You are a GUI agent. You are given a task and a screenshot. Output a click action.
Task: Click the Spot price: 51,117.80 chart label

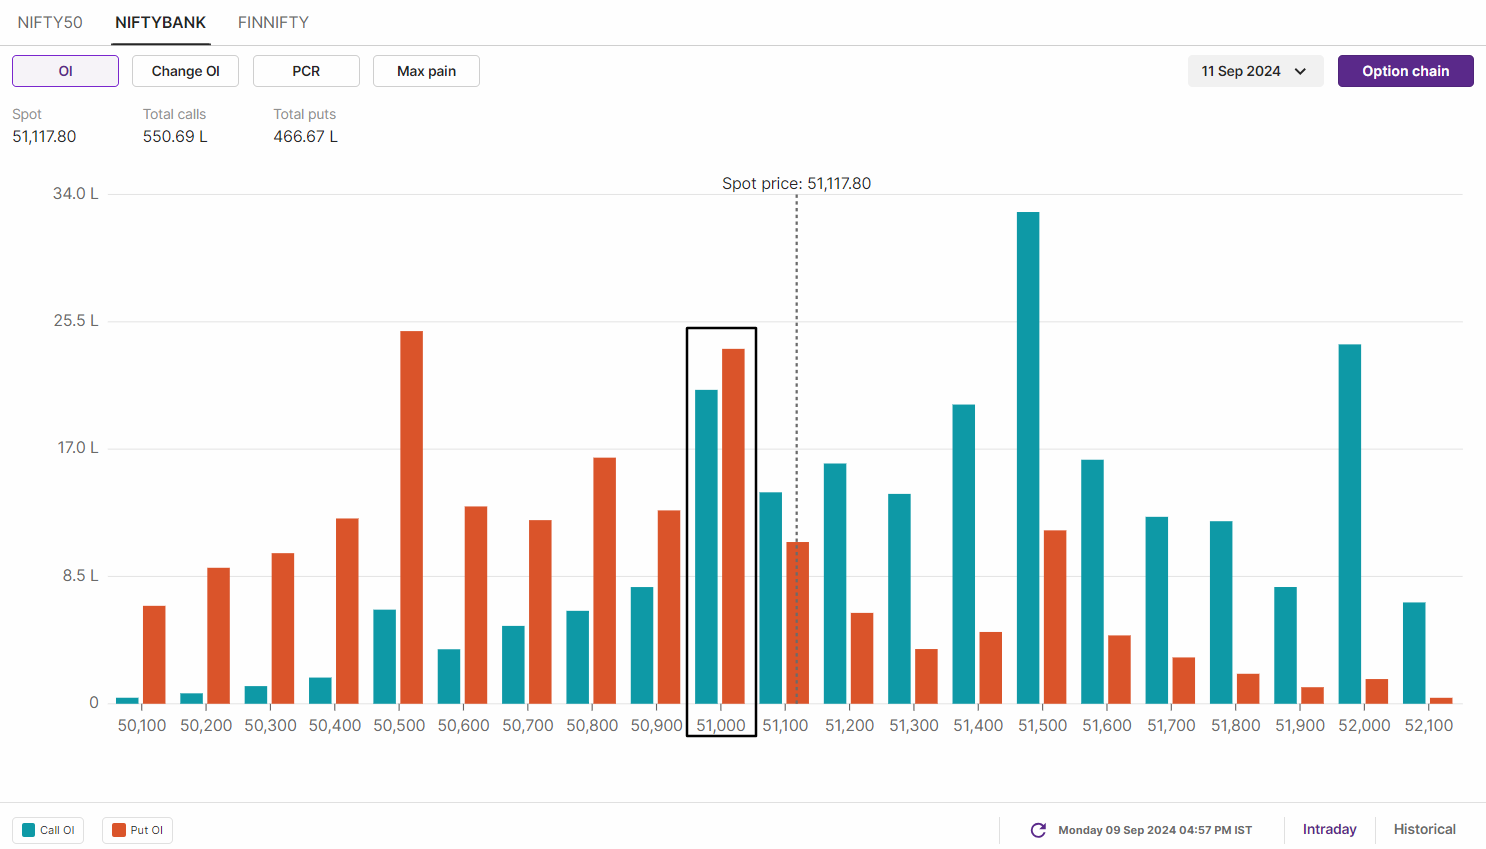[x=796, y=183]
